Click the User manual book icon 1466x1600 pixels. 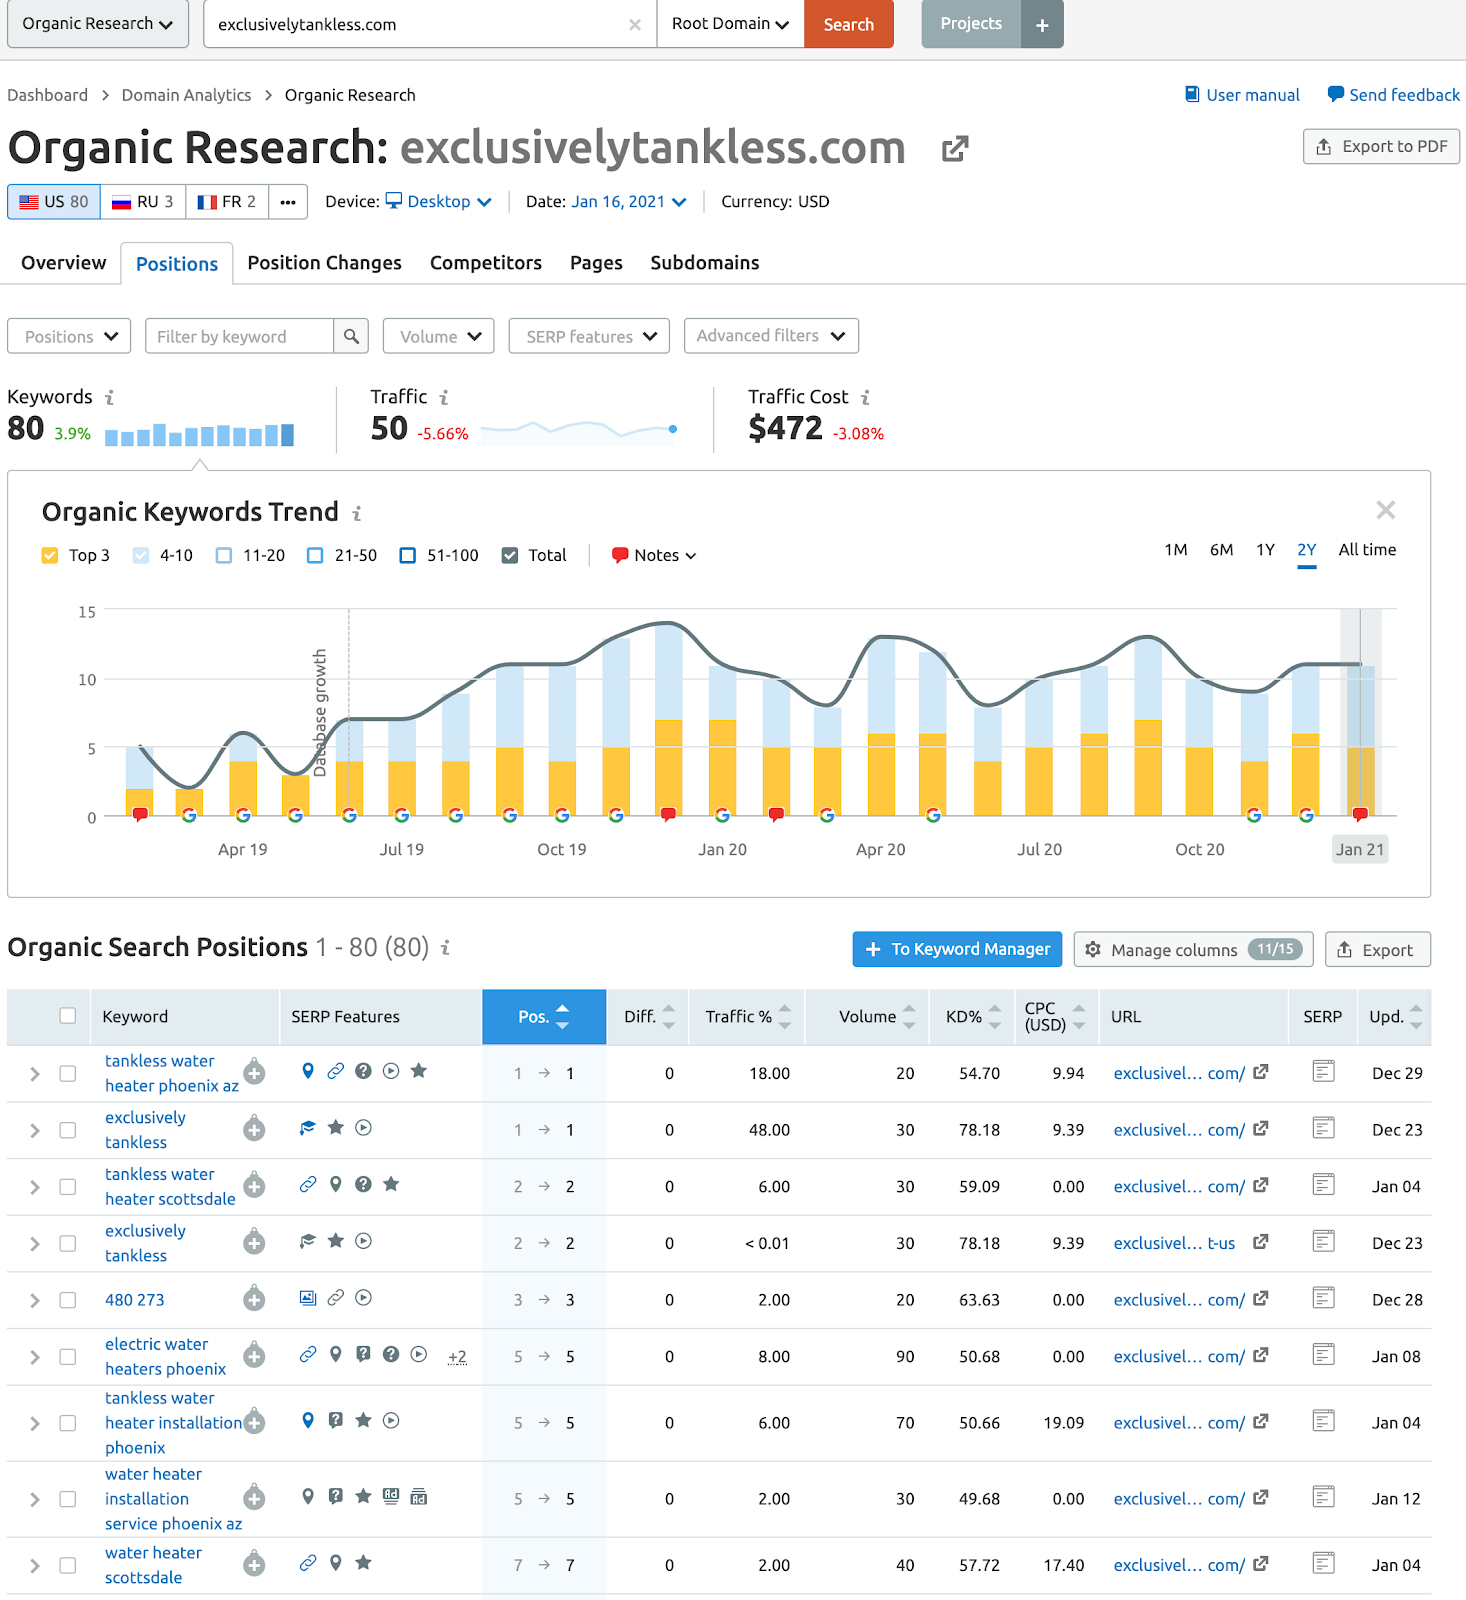click(x=1192, y=94)
